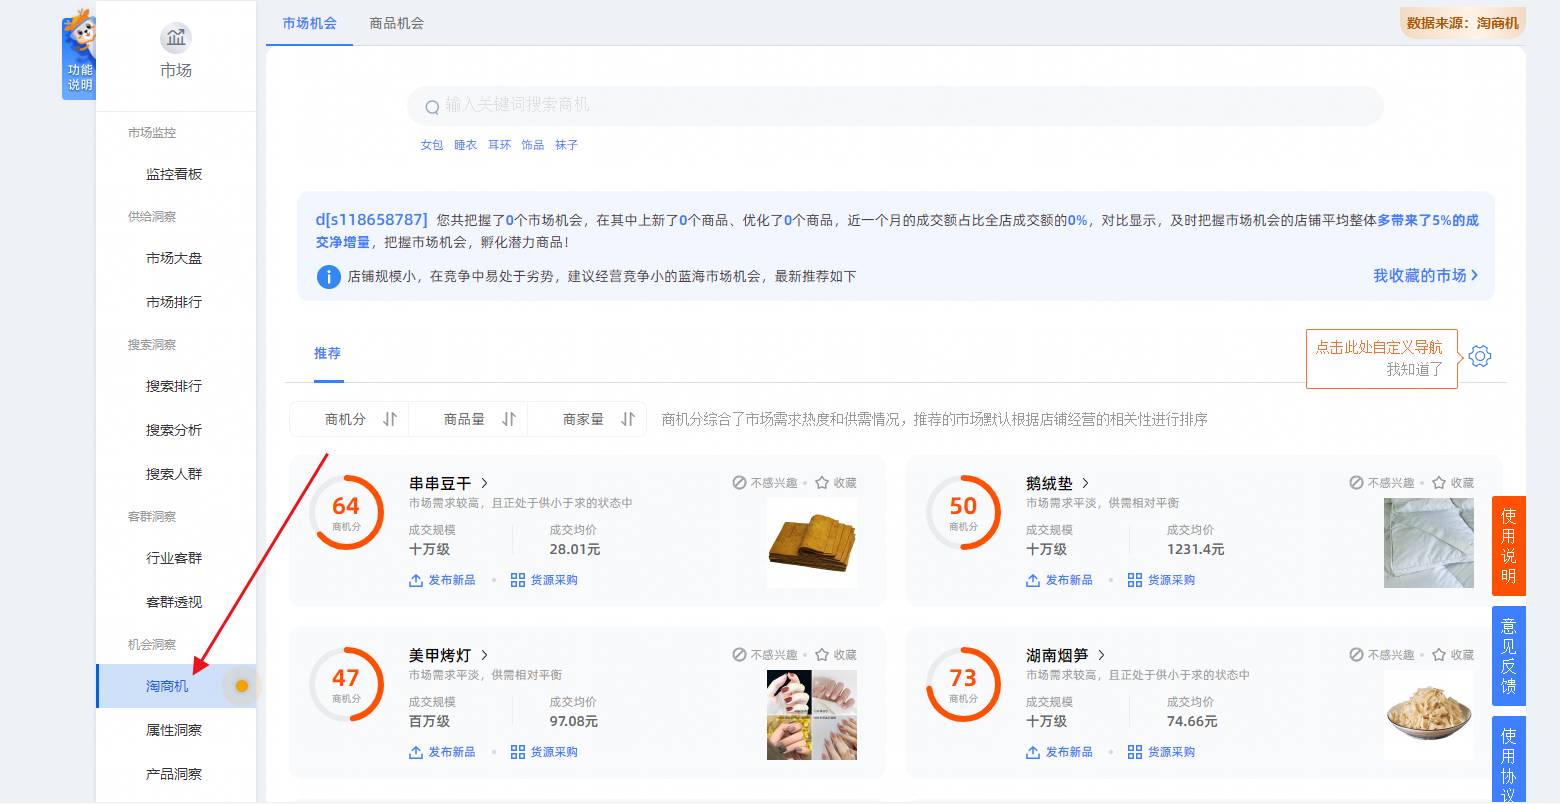This screenshot has height=804, width=1560.
Task: Click the 睡衣 suggested keyword link
Action: coord(465,145)
